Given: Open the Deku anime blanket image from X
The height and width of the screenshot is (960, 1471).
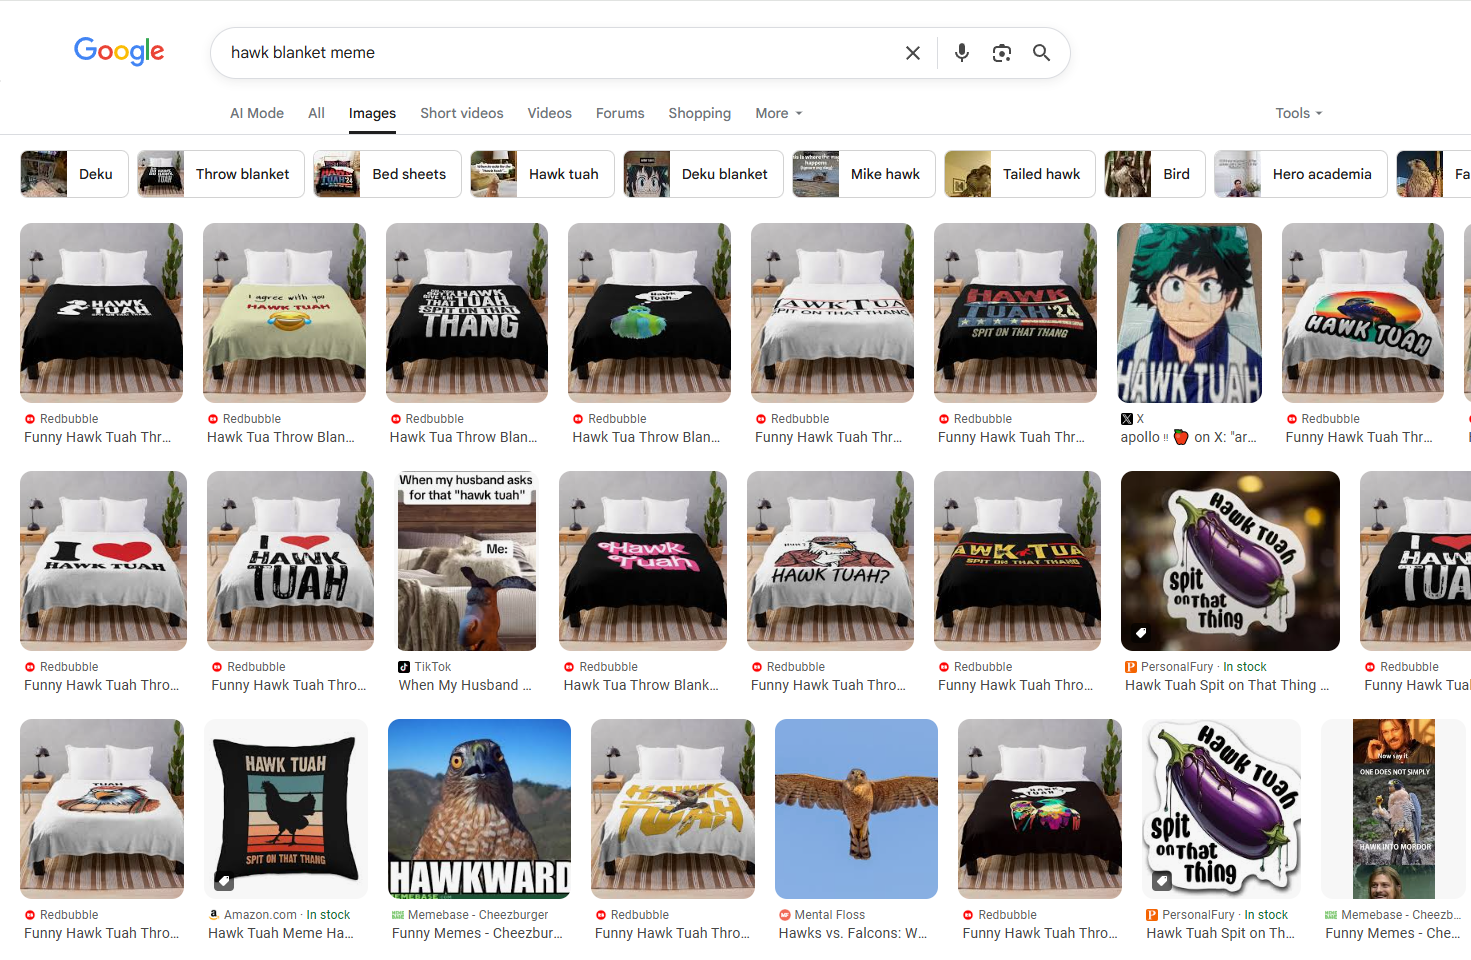Looking at the screenshot, I should coord(1189,313).
